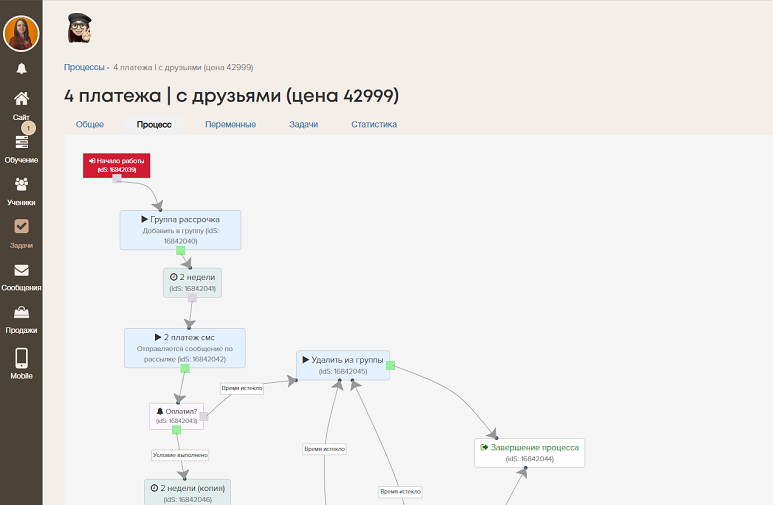
Task: Open the Задачи checkmark section
Action: point(21,232)
